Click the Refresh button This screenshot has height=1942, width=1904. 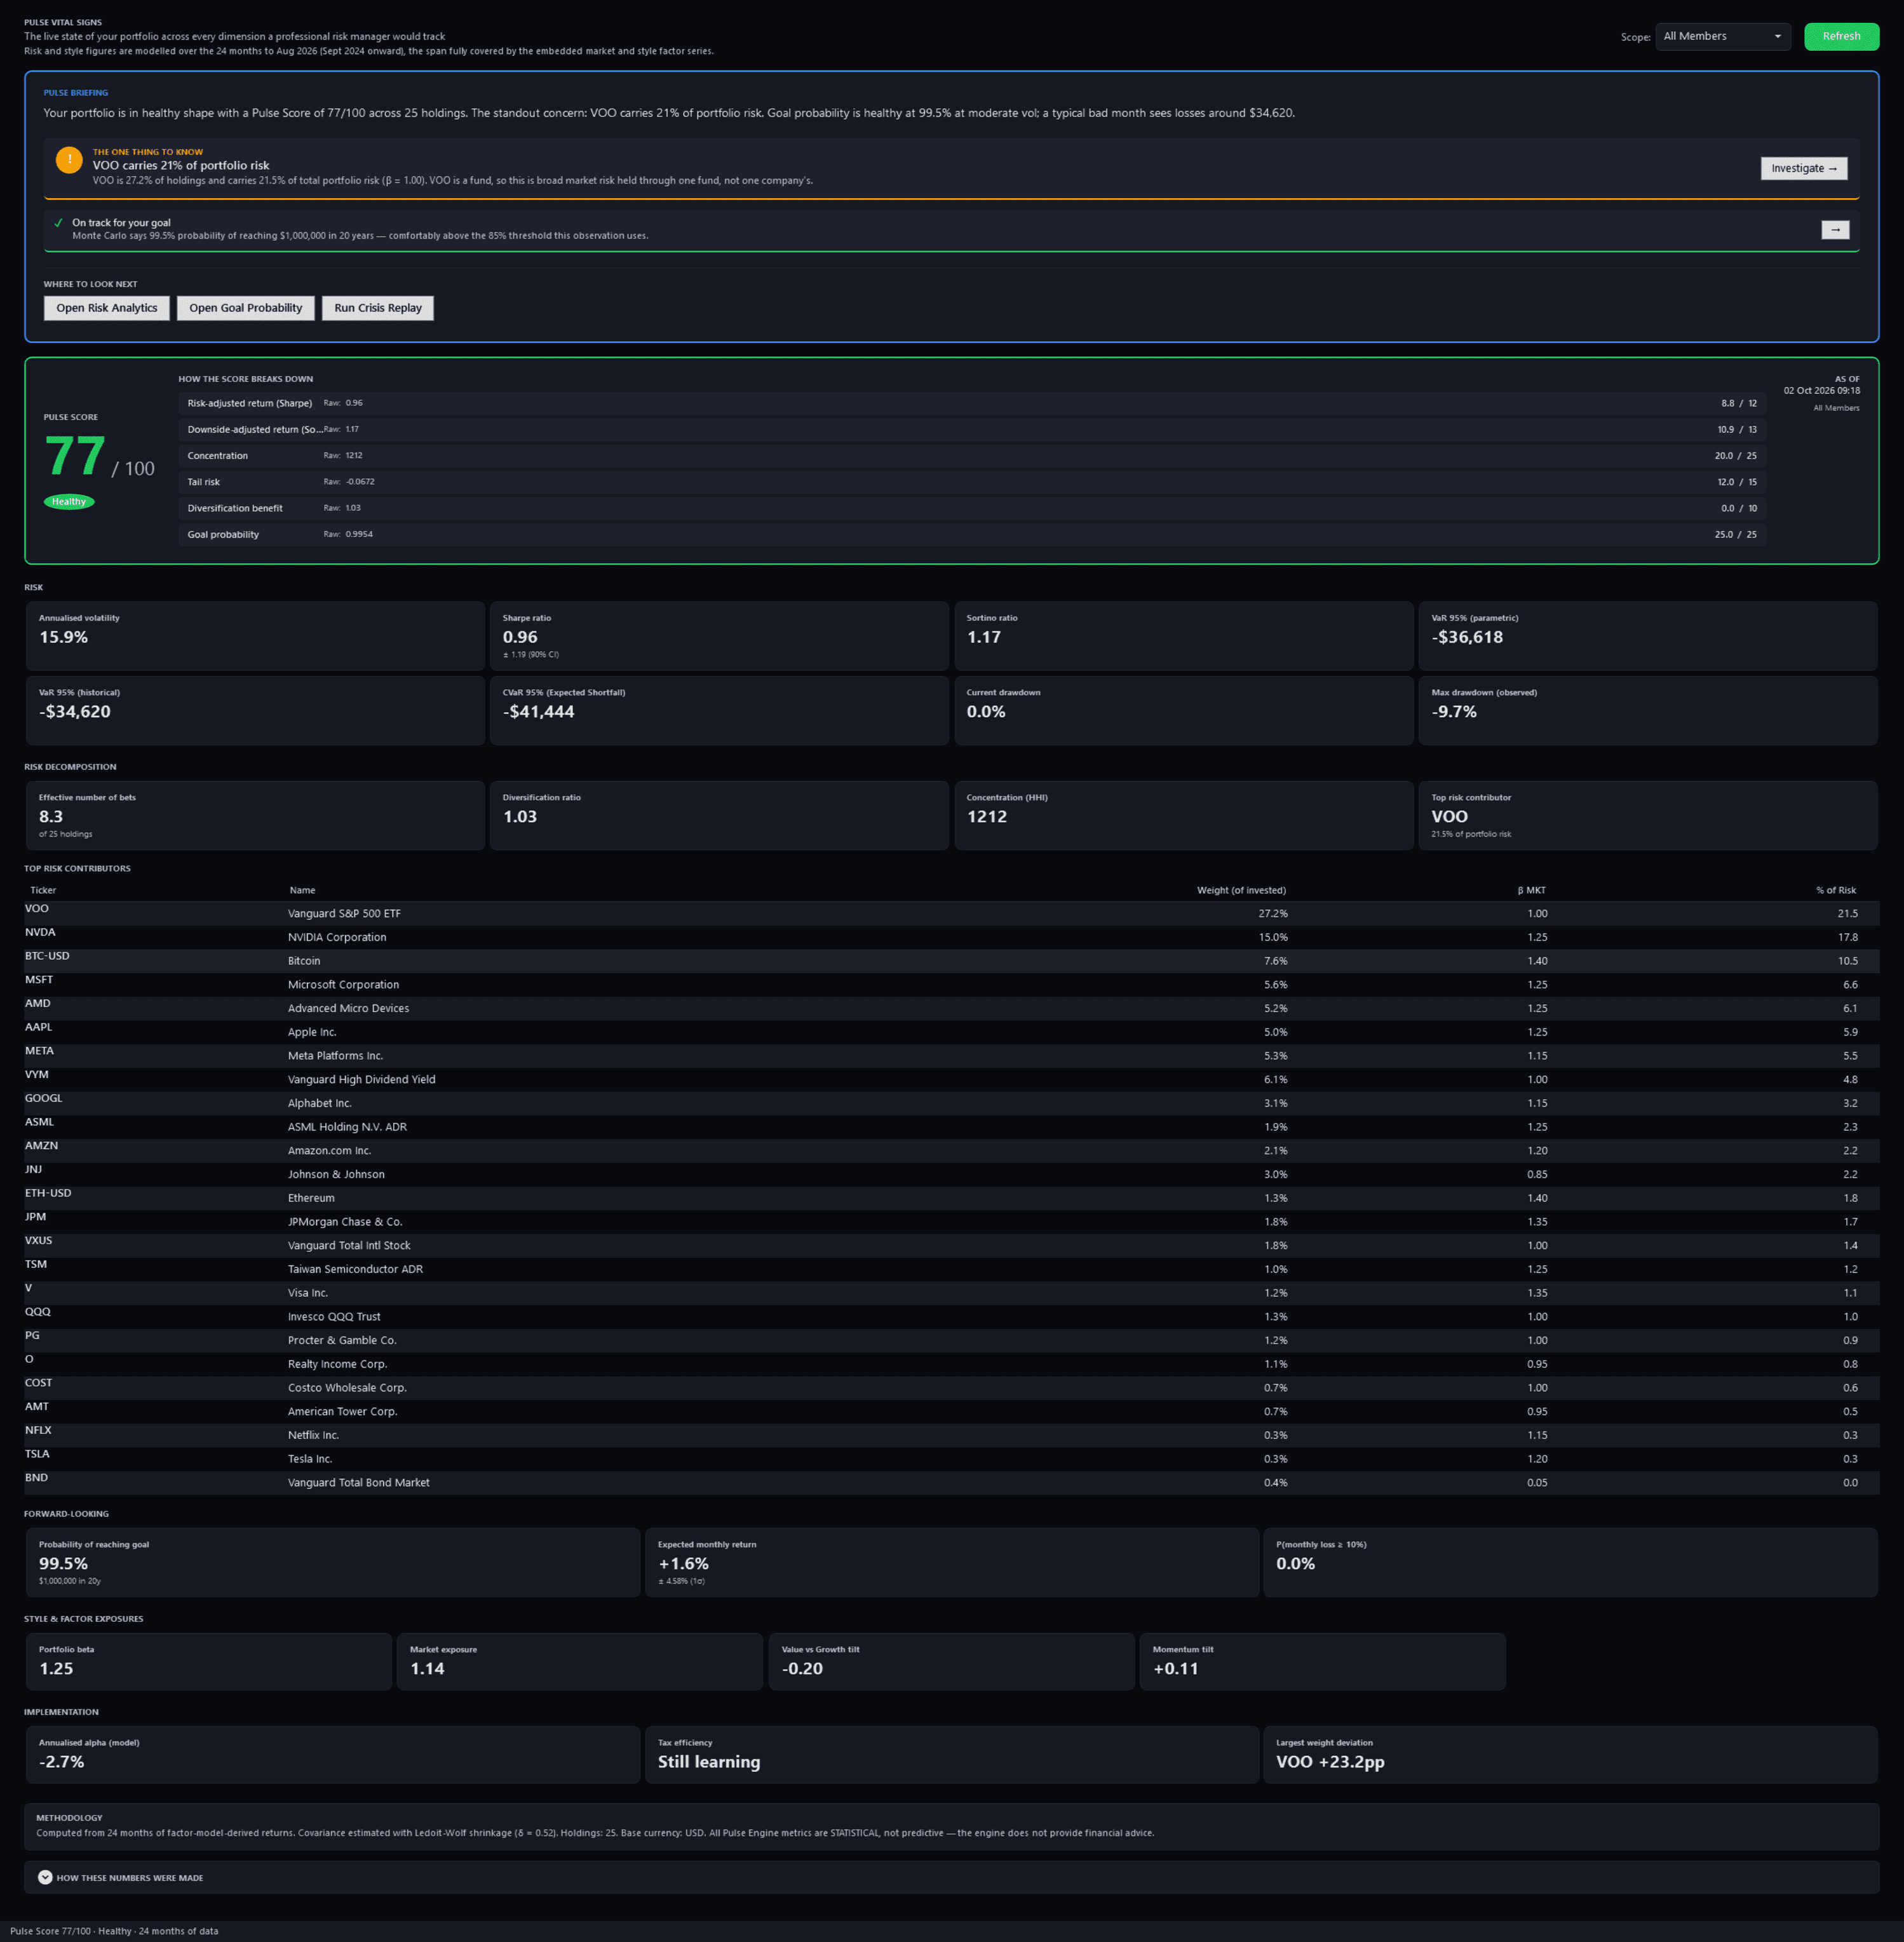[1841, 37]
